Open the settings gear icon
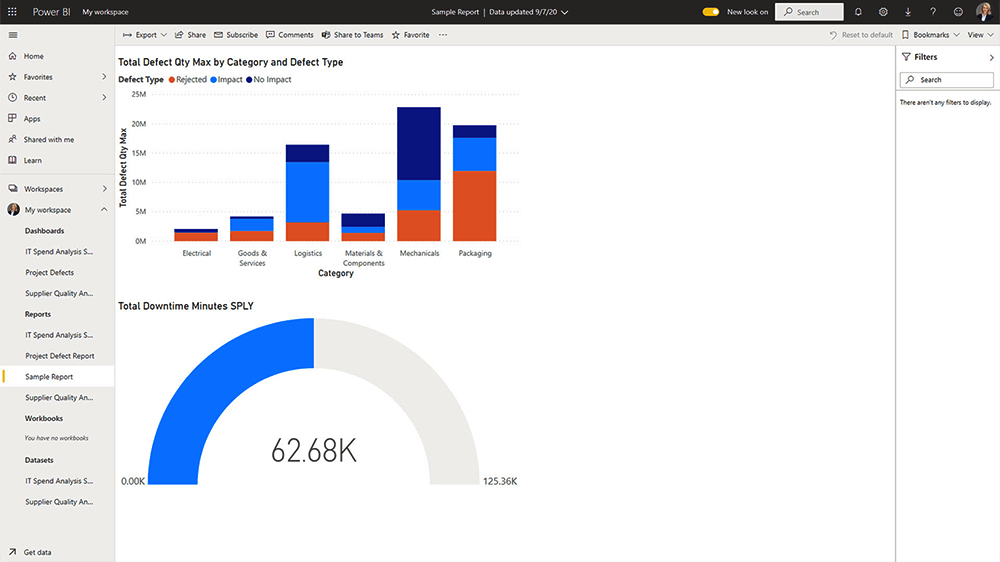1000x562 pixels. (x=883, y=12)
